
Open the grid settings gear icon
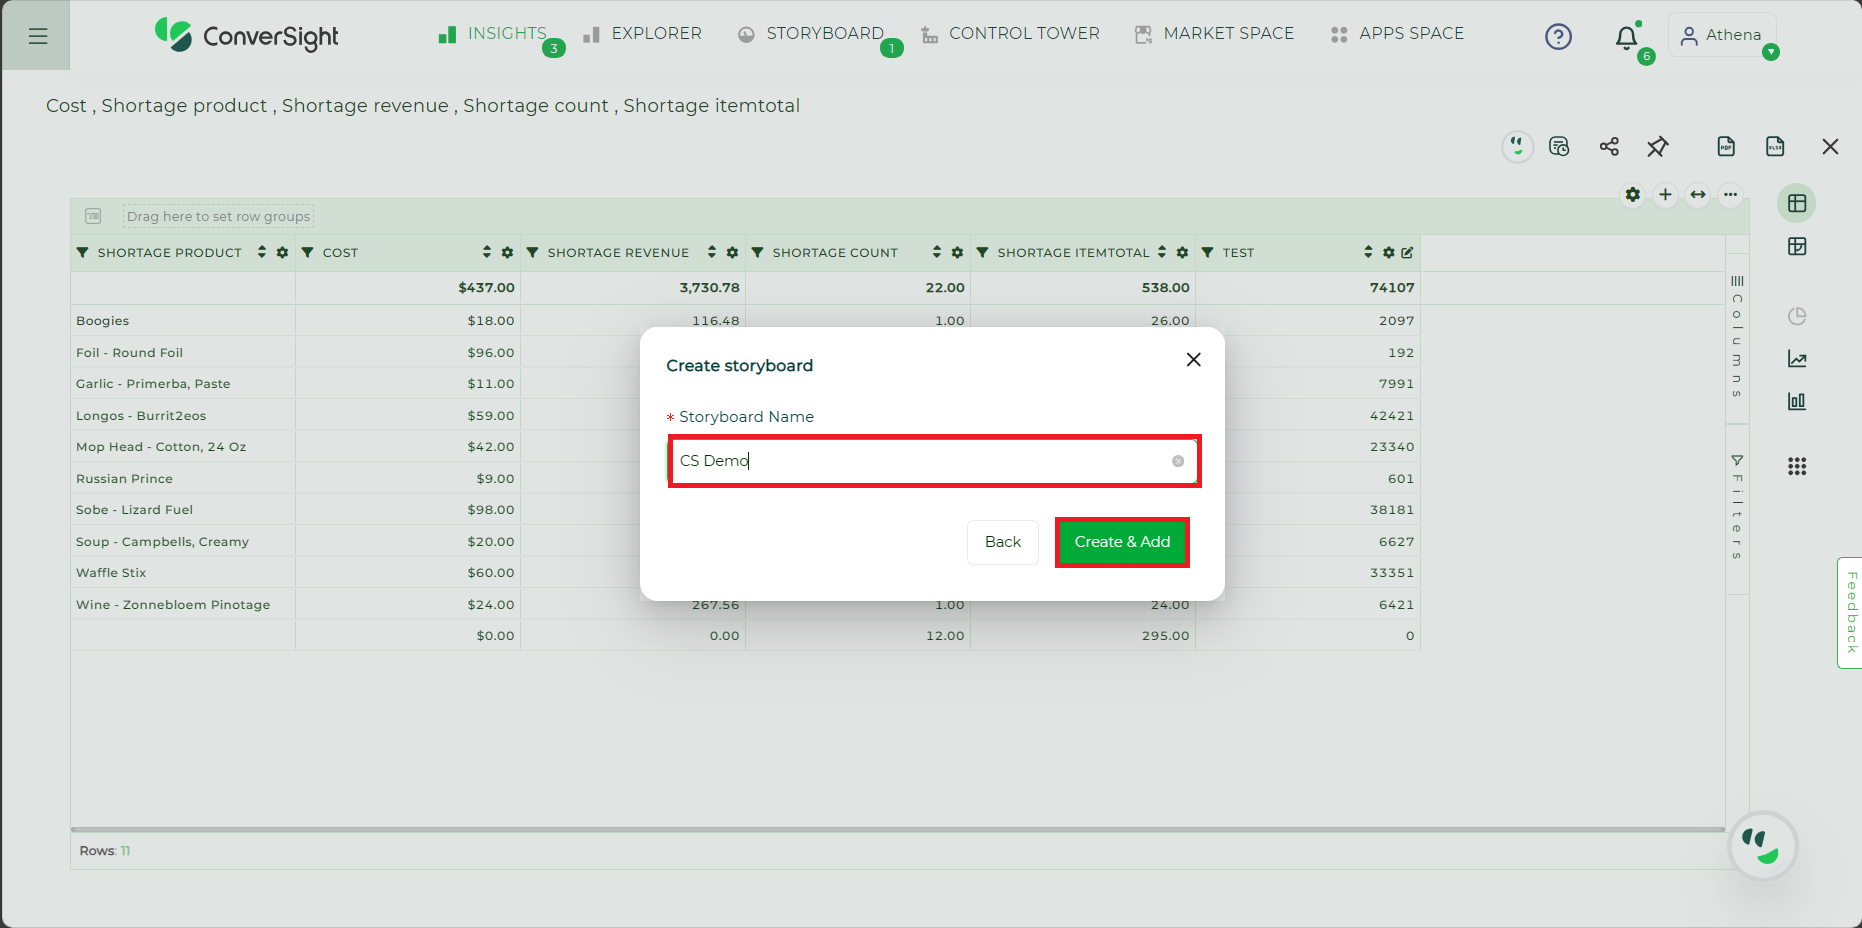pyautogui.click(x=1633, y=195)
